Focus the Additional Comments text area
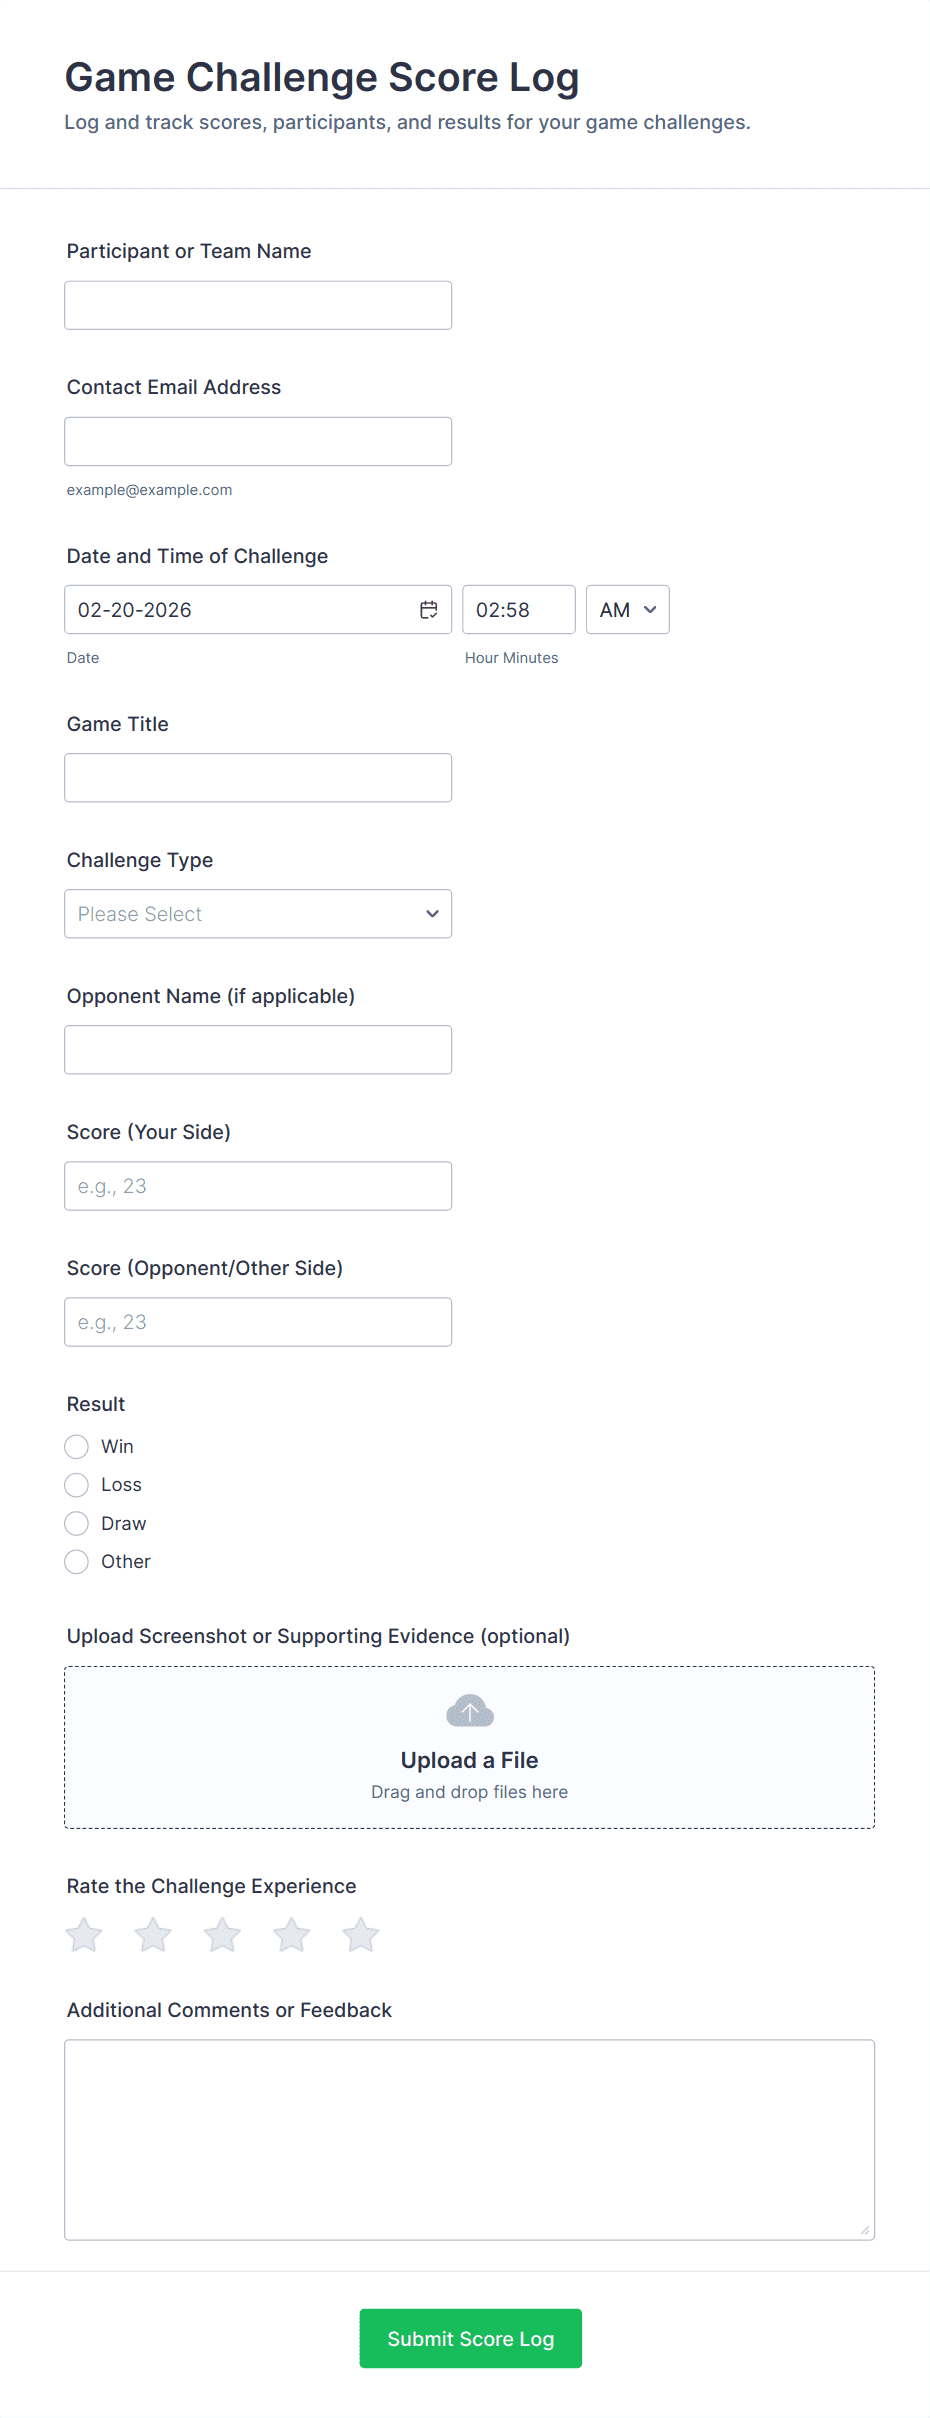The width and height of the screenshot is (930, 2418). [469, 2139]
